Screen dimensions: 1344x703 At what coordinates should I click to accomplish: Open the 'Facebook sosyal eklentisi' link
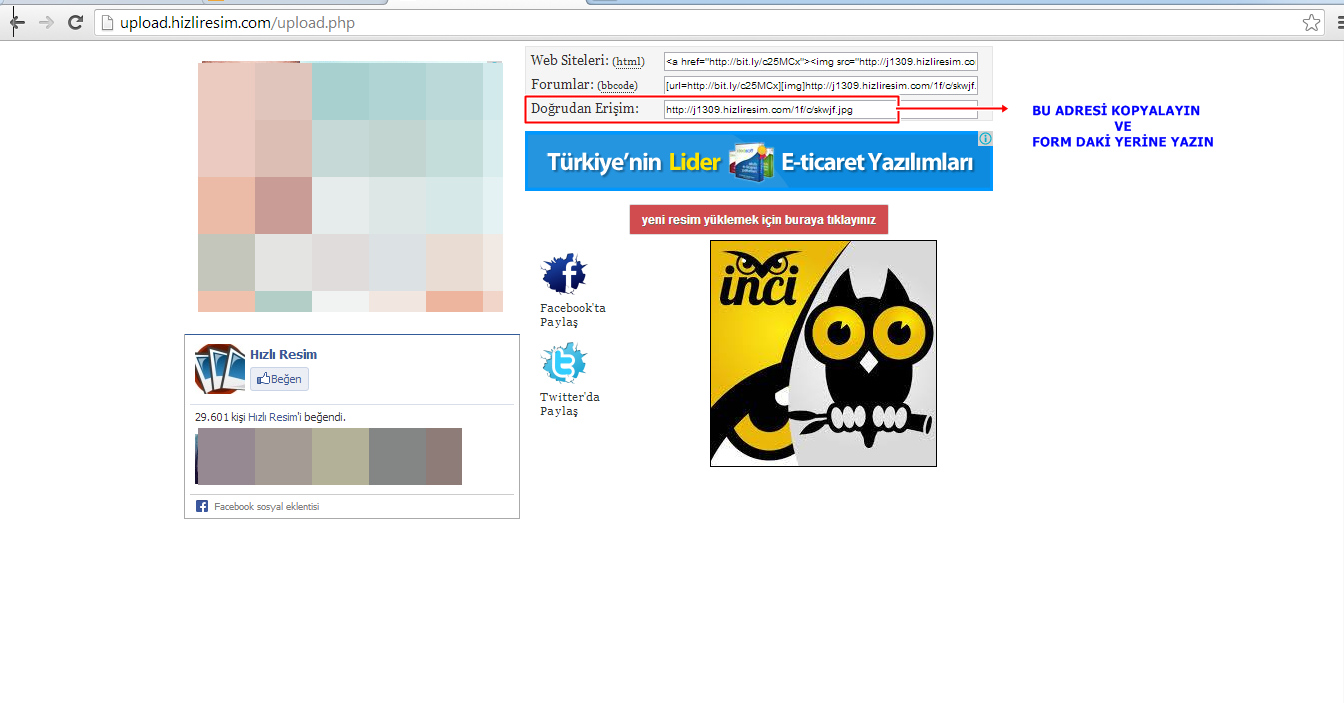pos(266,507)
